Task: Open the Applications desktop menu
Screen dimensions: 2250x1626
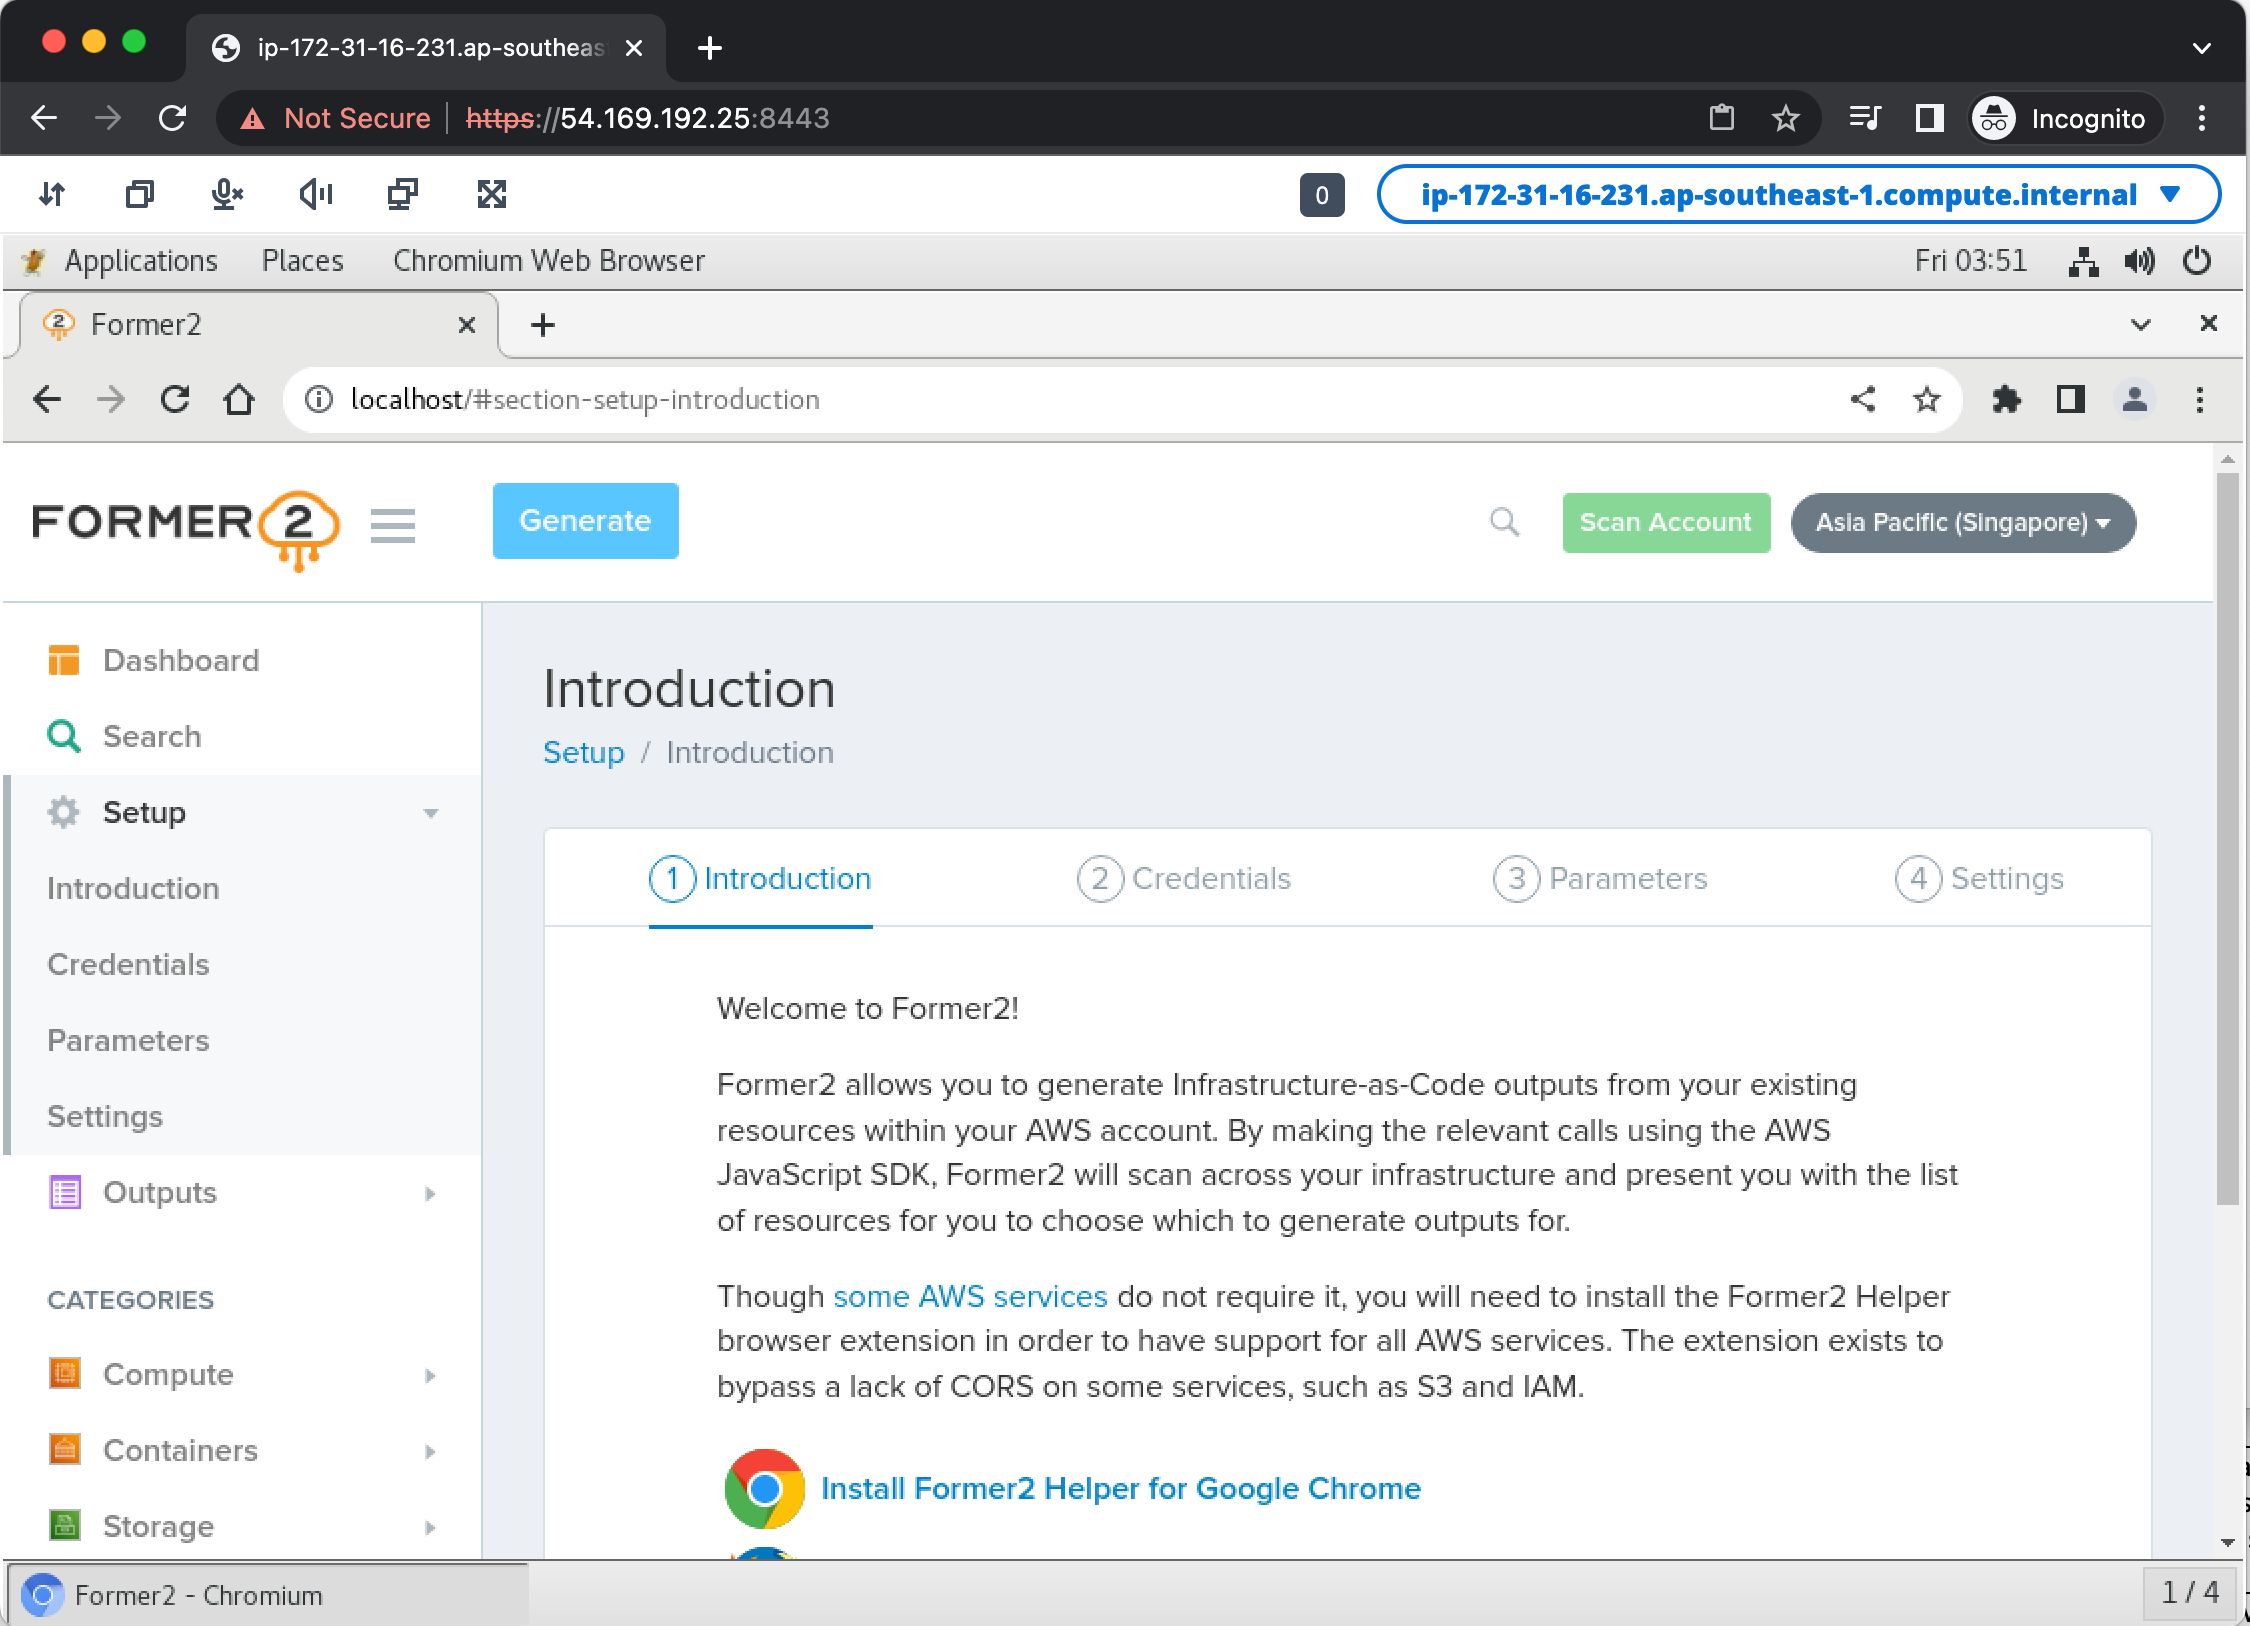Action: [x=141, y=261]
